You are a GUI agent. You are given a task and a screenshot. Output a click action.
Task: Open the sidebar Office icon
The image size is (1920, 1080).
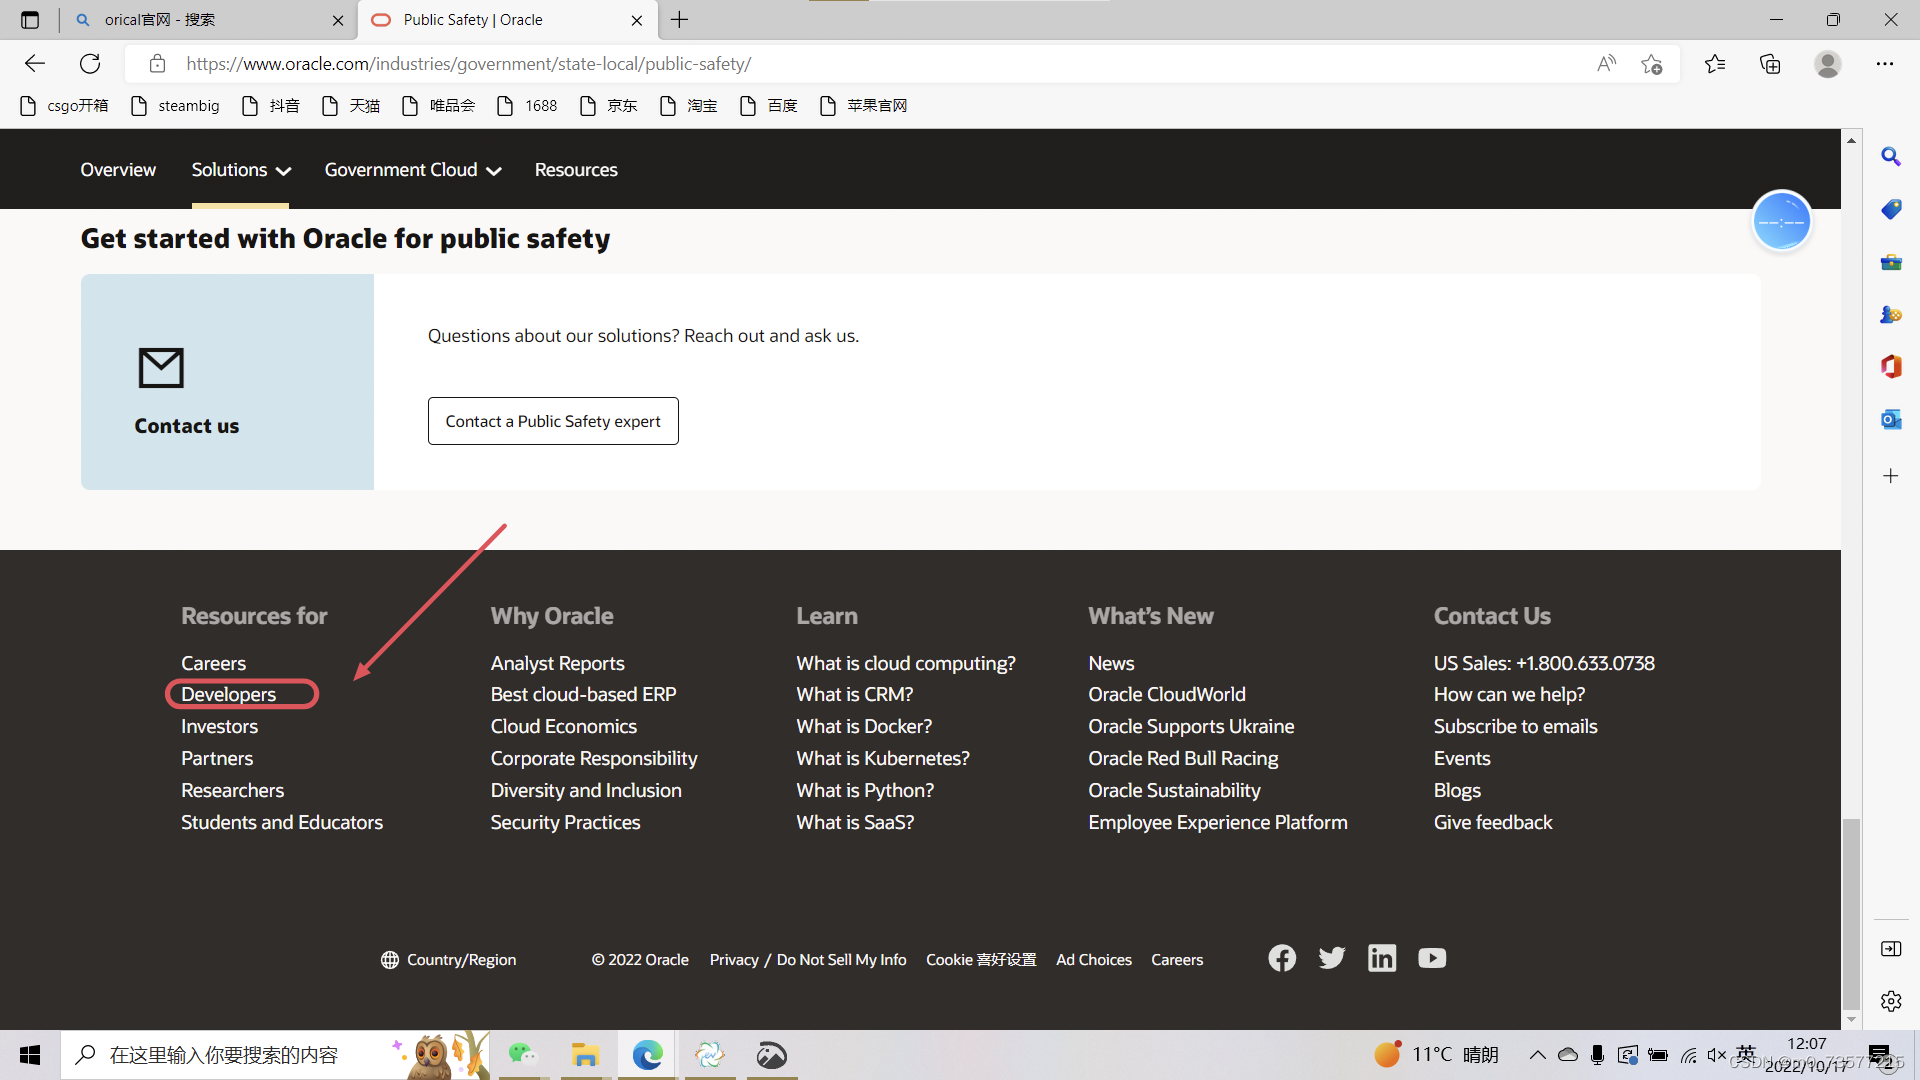[x=1890, y=366]
